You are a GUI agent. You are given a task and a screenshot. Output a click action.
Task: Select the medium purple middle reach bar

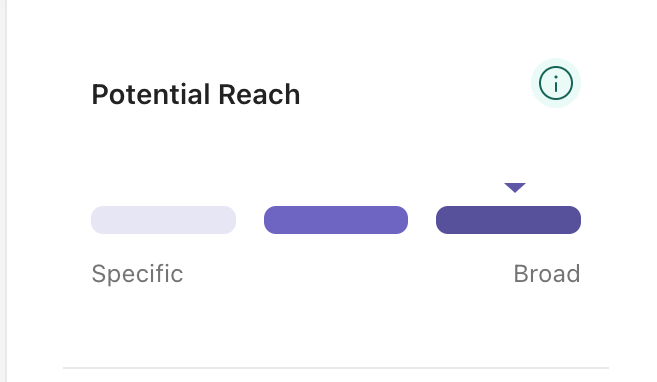(336, 220)
